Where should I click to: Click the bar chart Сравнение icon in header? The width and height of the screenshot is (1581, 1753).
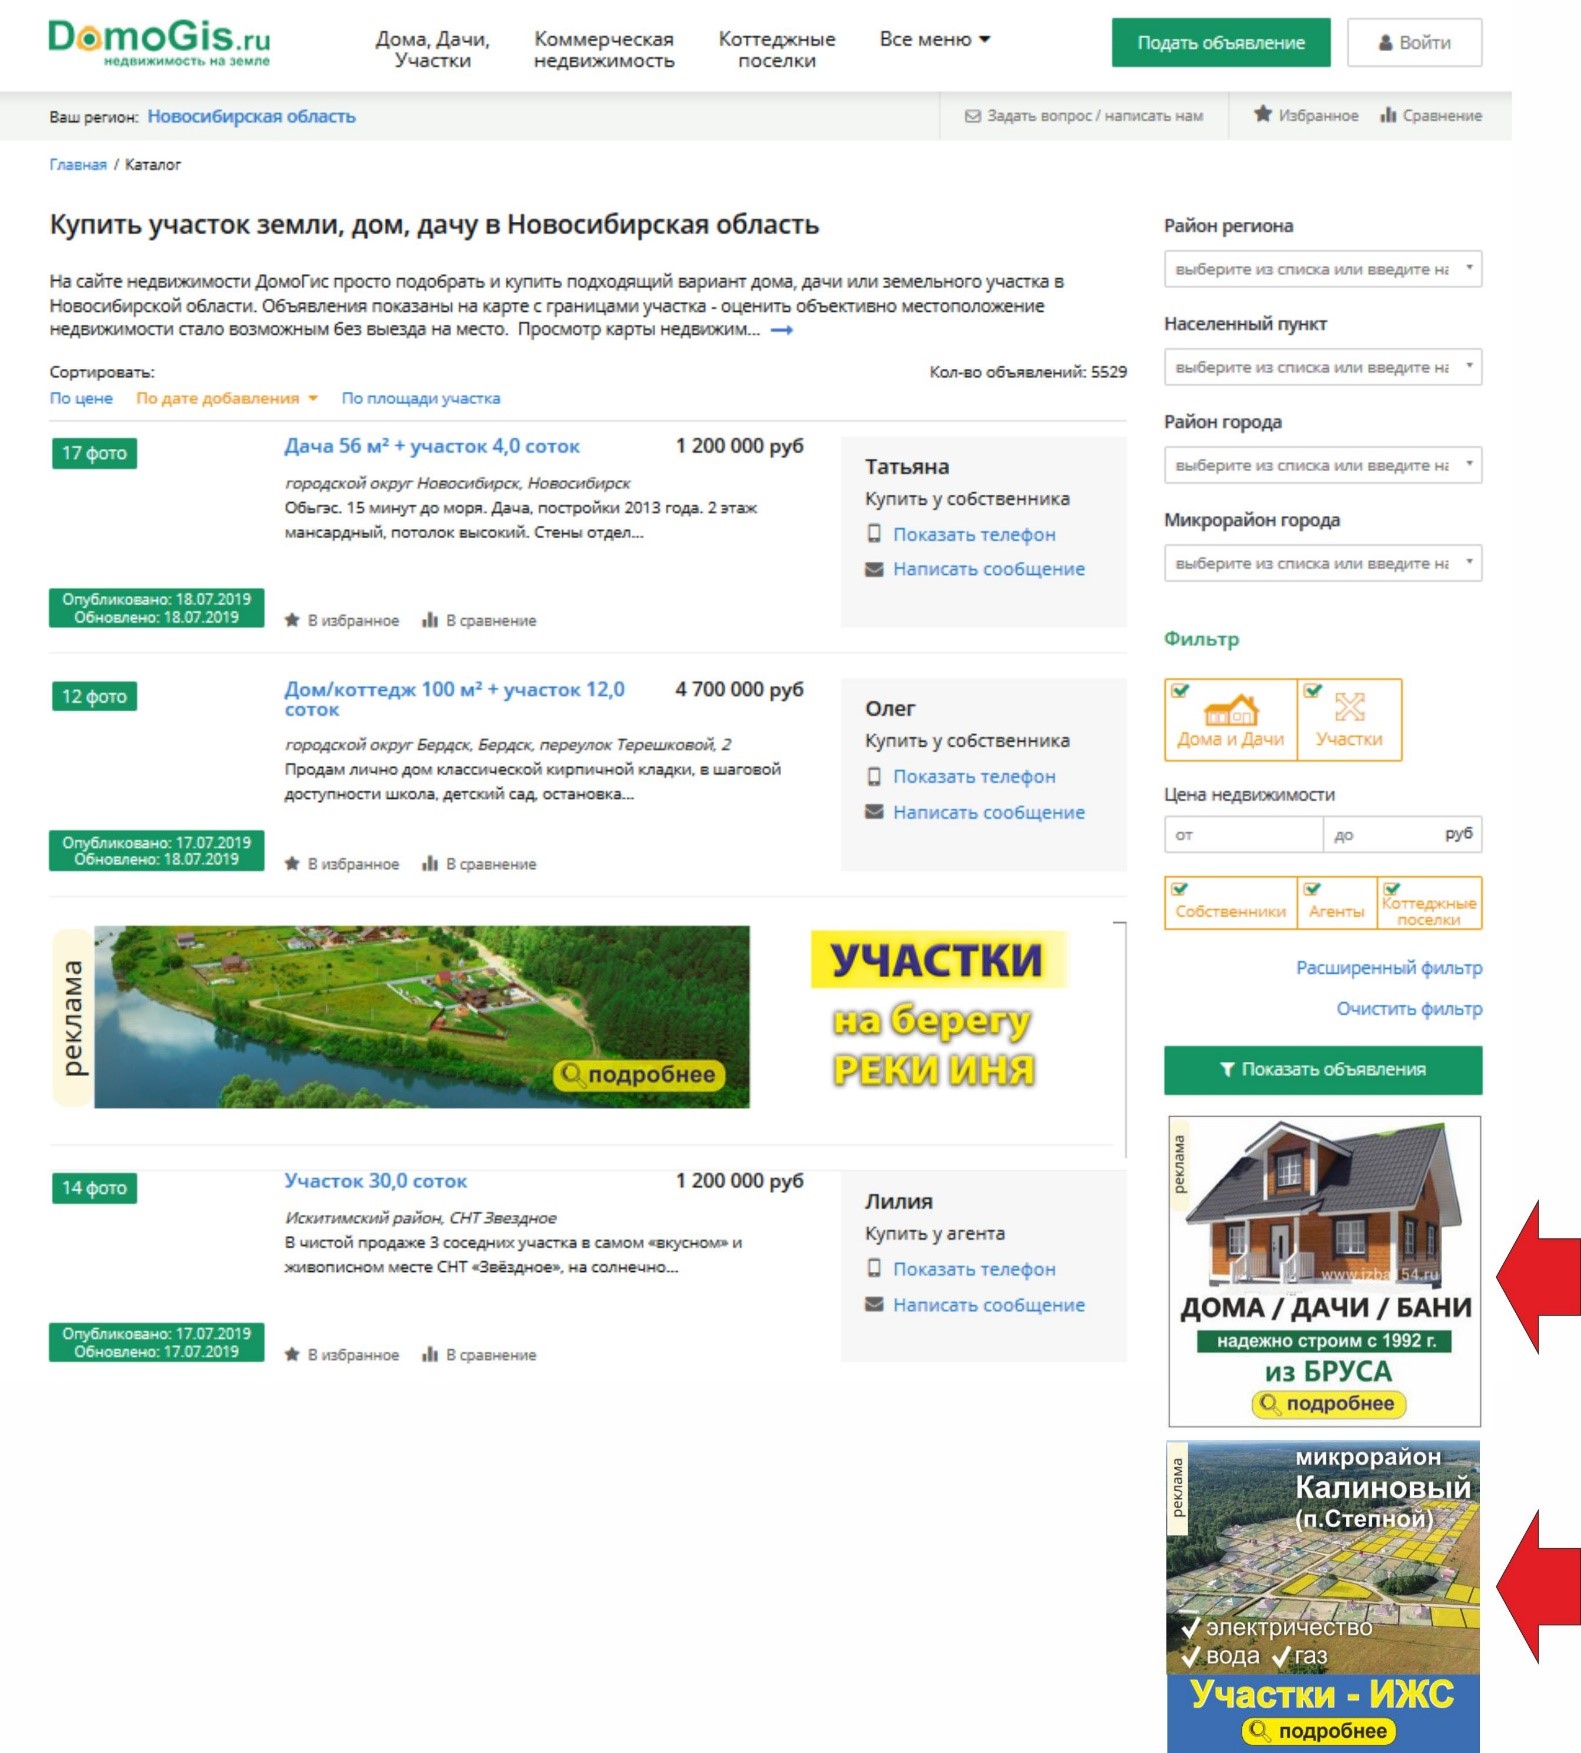point(1388,115)
